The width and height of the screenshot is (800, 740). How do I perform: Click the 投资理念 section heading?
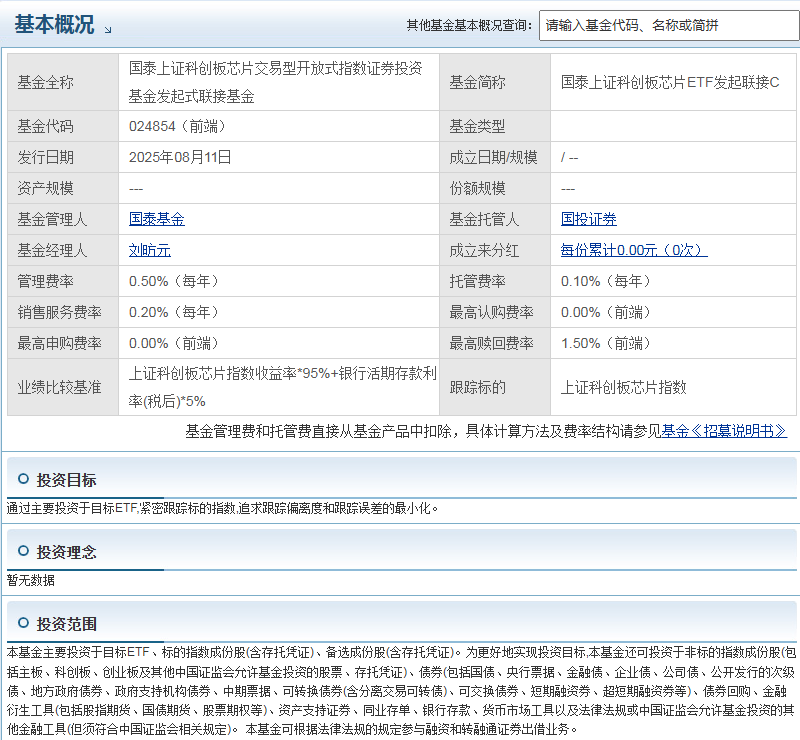pos(66,552)
